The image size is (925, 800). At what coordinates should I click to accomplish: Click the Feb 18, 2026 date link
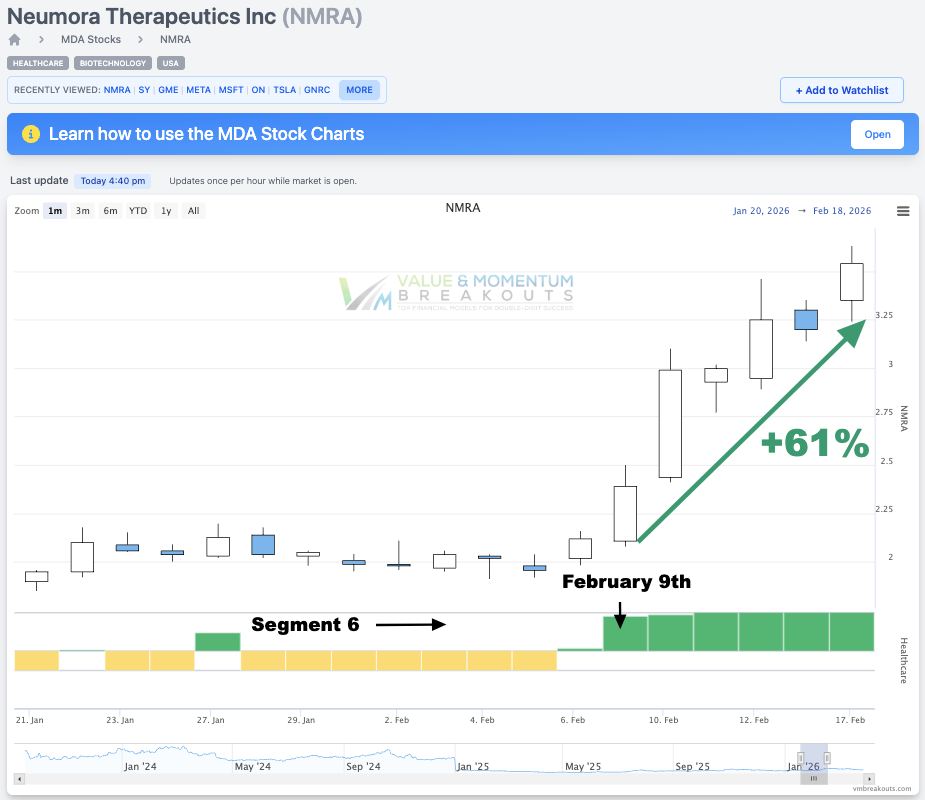[x=841, y=211]
